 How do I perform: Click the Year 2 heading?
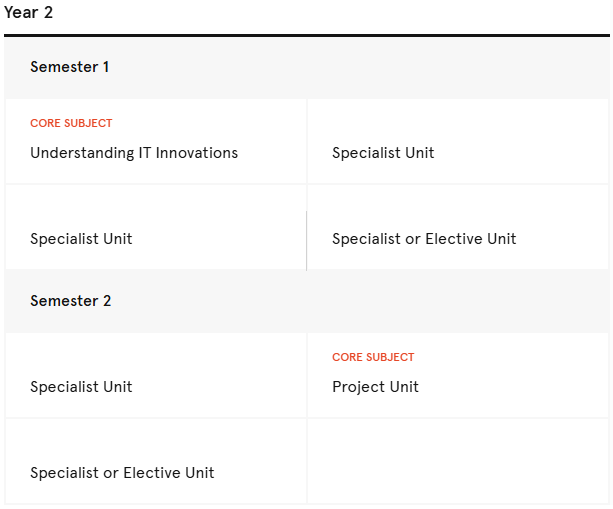pos(28,13)
